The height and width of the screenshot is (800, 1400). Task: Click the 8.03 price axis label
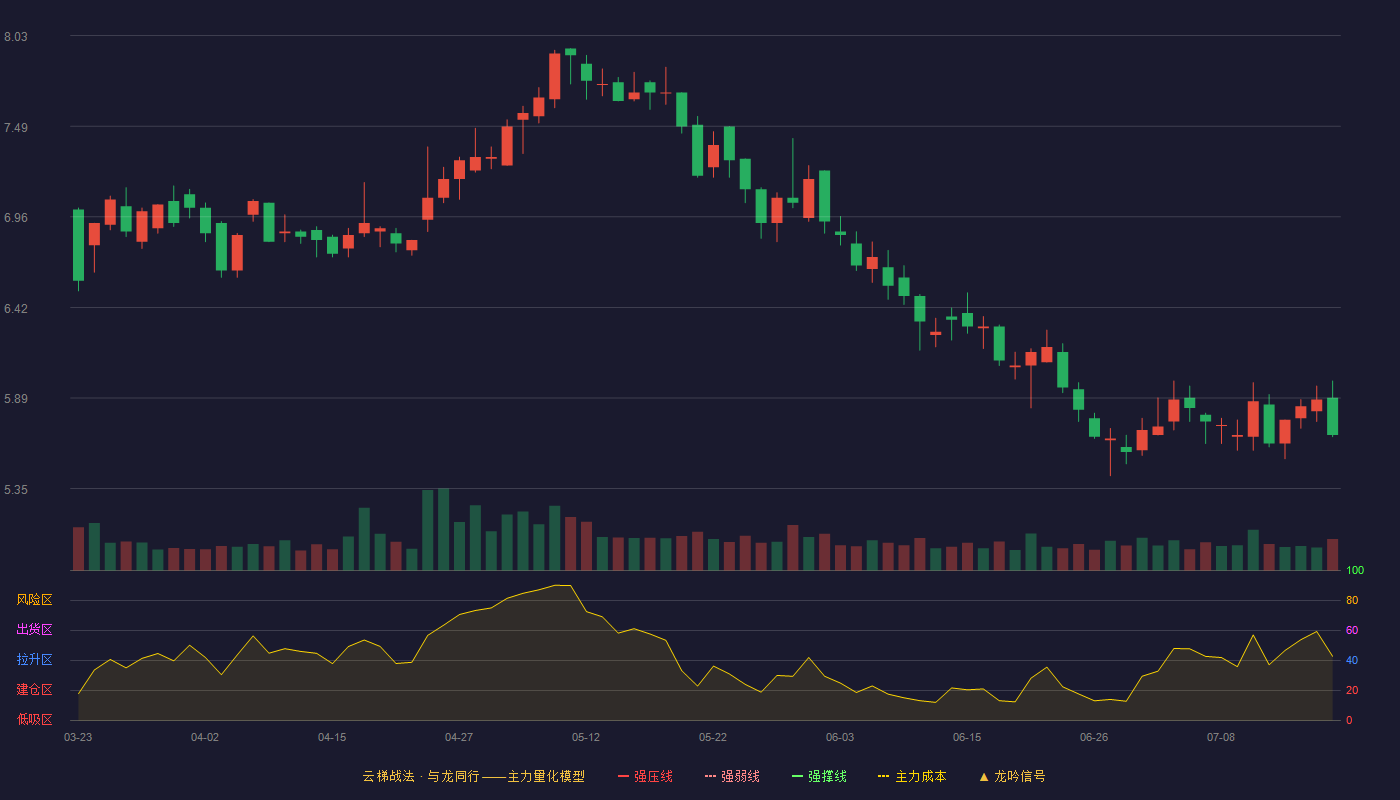pos(16,37)
